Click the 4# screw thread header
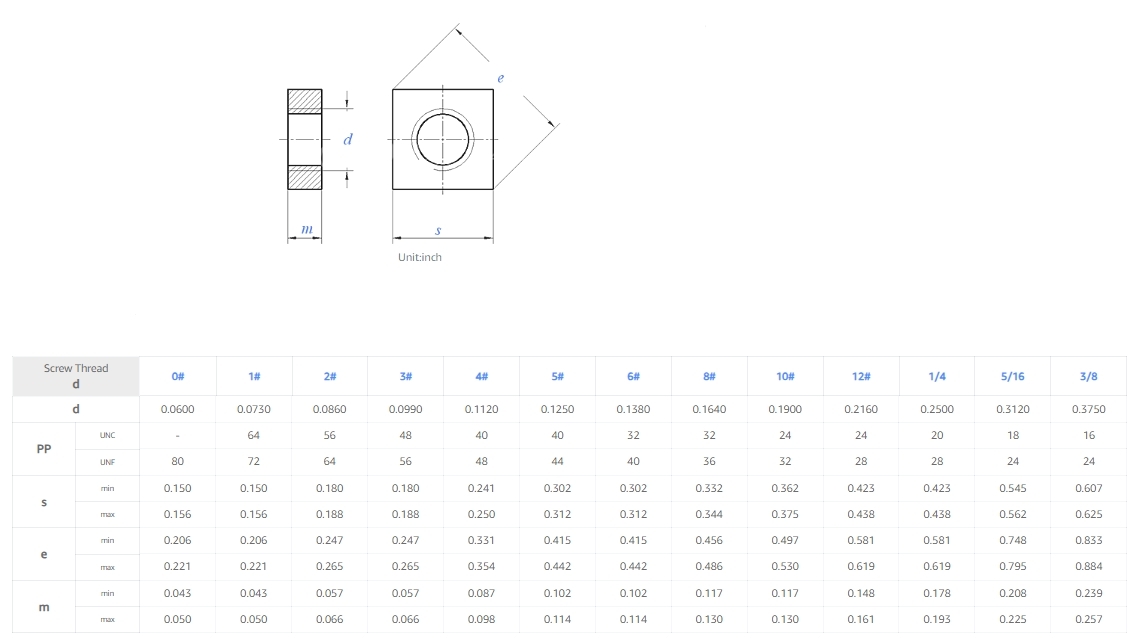Viewport: 1135px width, 638px height. [481, 376]
